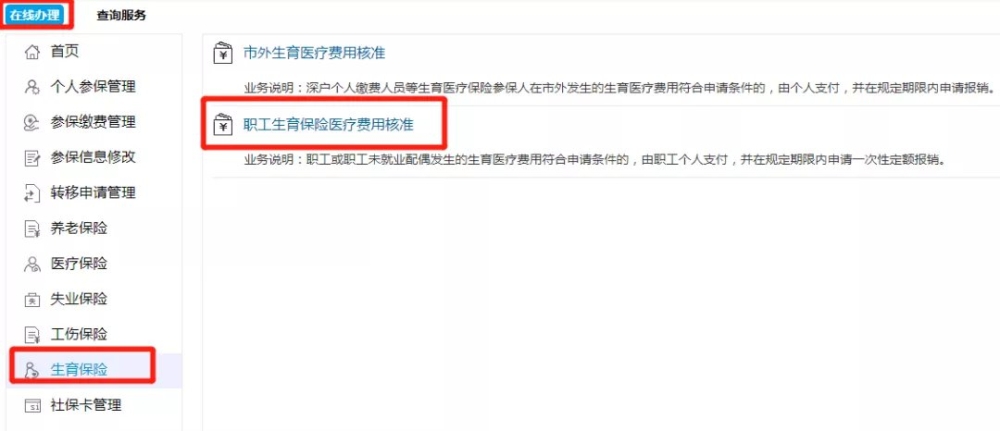This screenshot has height=431, width=1000.
Task: Click the transfer icon for 转移申请管理
Action: click(x=32, y=193)
